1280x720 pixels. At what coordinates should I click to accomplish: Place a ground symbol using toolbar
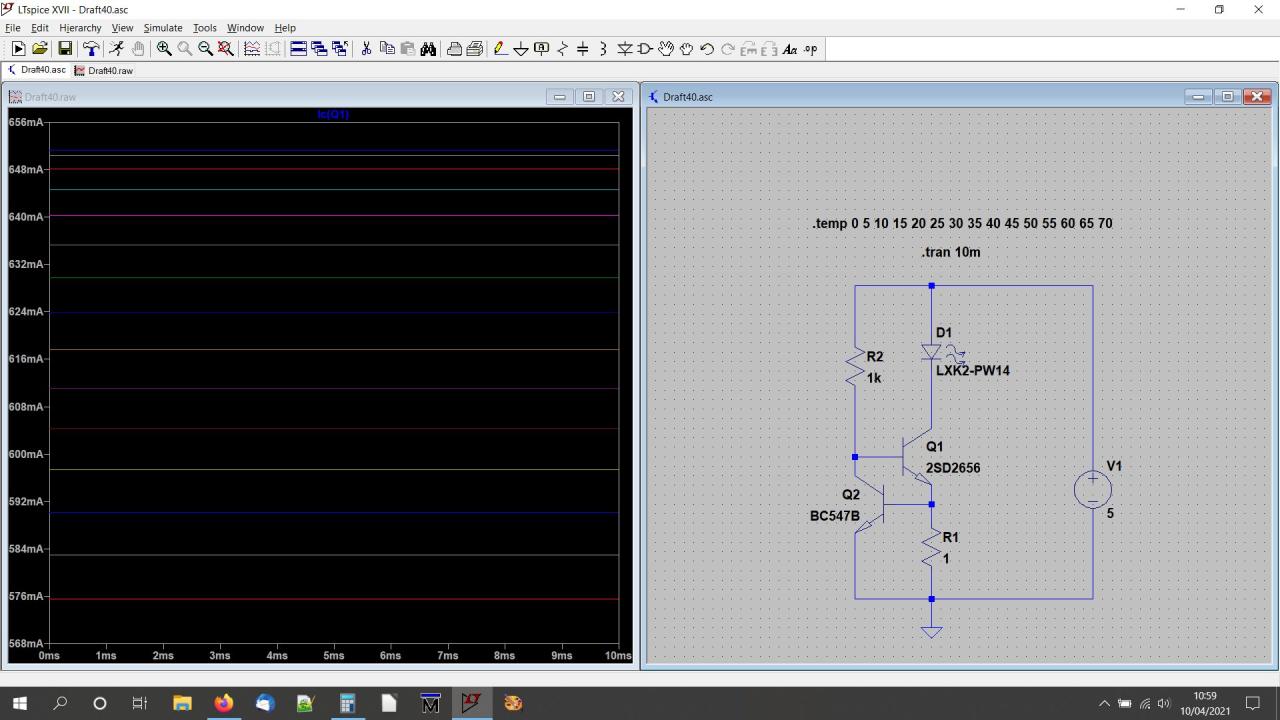point(520,49)
